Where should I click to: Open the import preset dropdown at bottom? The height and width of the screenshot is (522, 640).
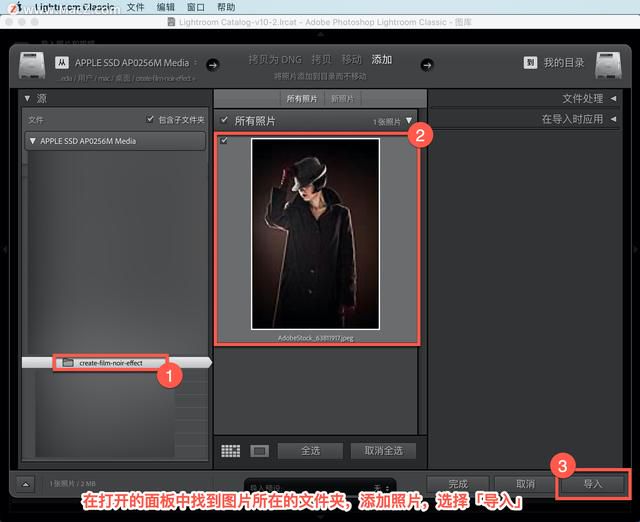click(320, 487)
